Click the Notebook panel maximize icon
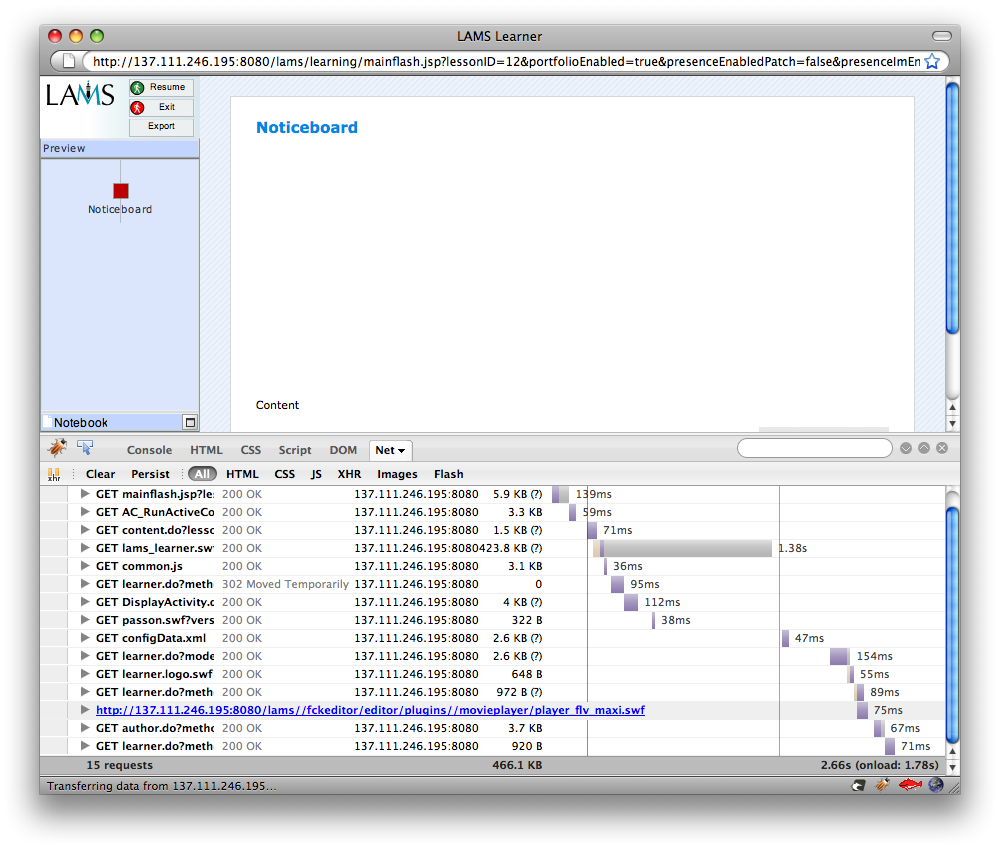The image size is (1000, 849). pos(190,422)
